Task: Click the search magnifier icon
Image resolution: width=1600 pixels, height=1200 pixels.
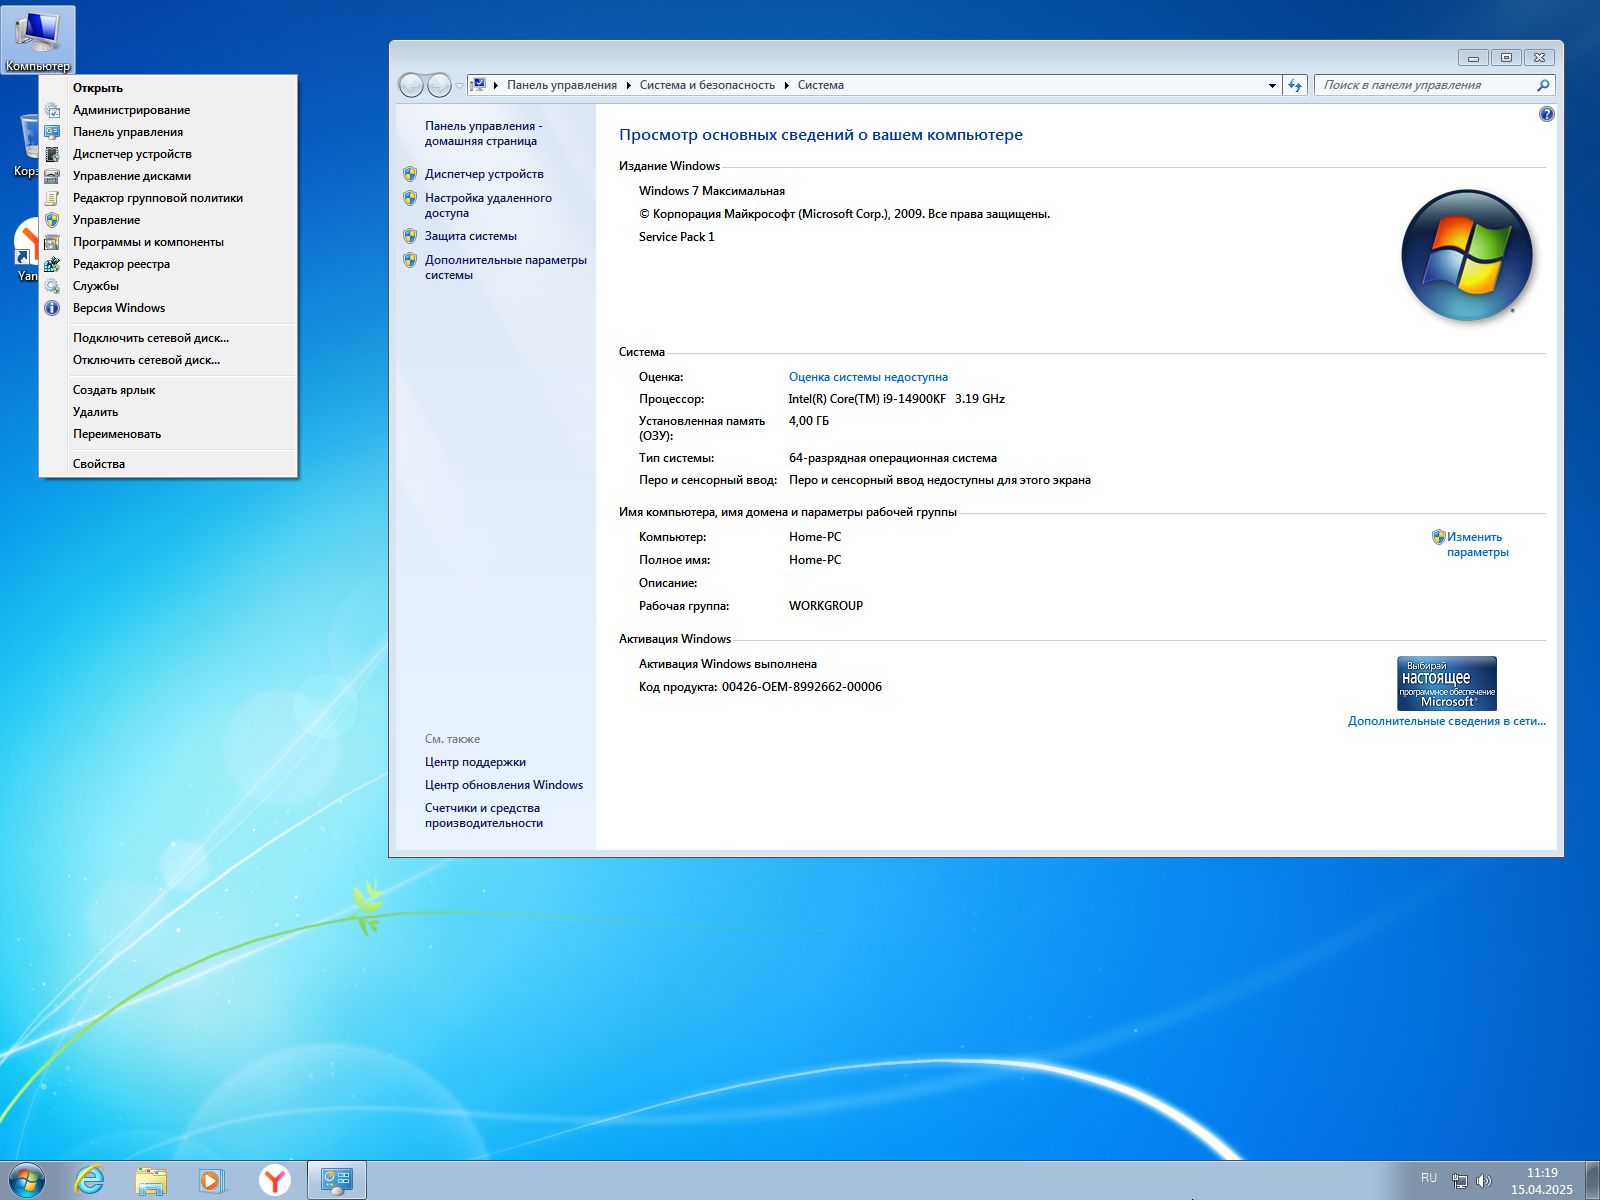Action: click(1543, 85)
